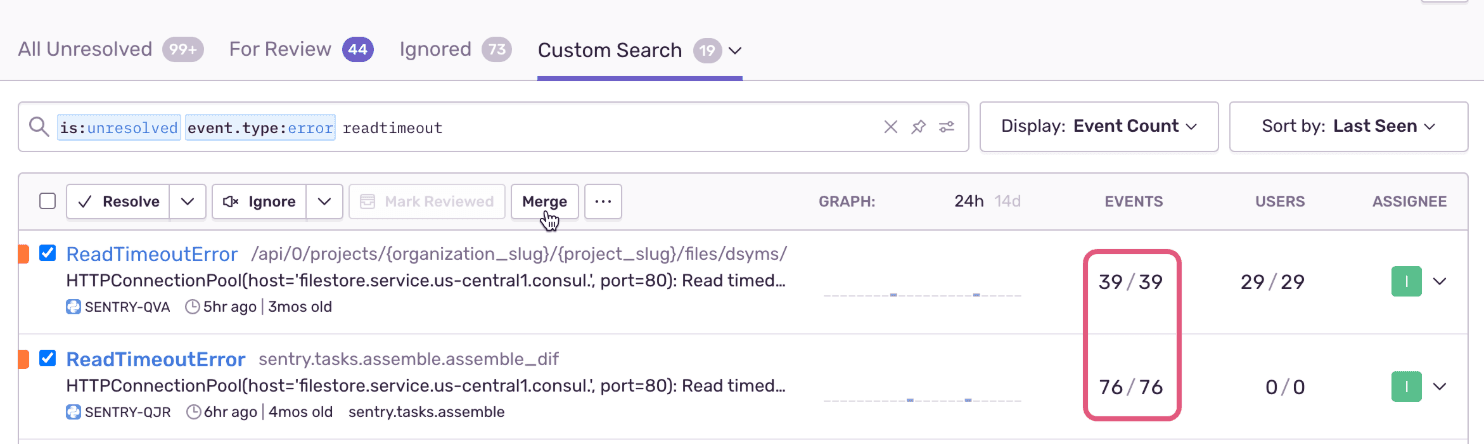
Task: Switch to the For Review tab
Action: coord(280,49)
